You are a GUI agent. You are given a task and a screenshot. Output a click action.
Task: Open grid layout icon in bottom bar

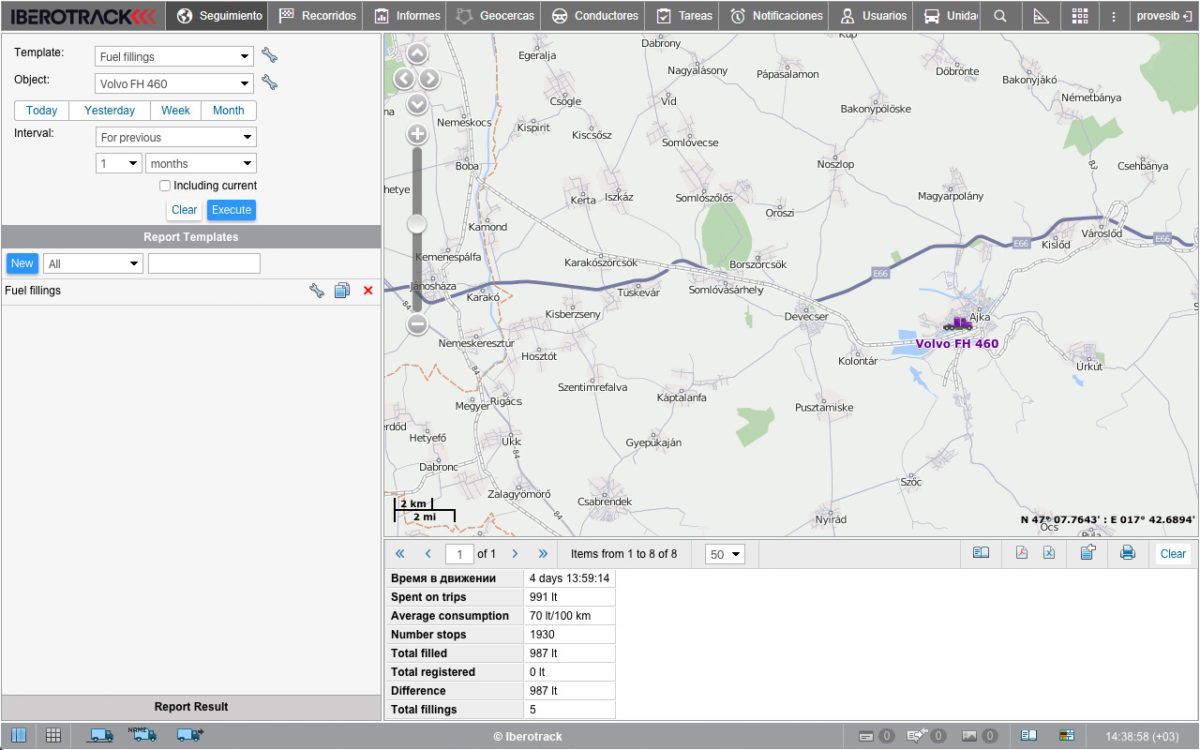point(53,736)
